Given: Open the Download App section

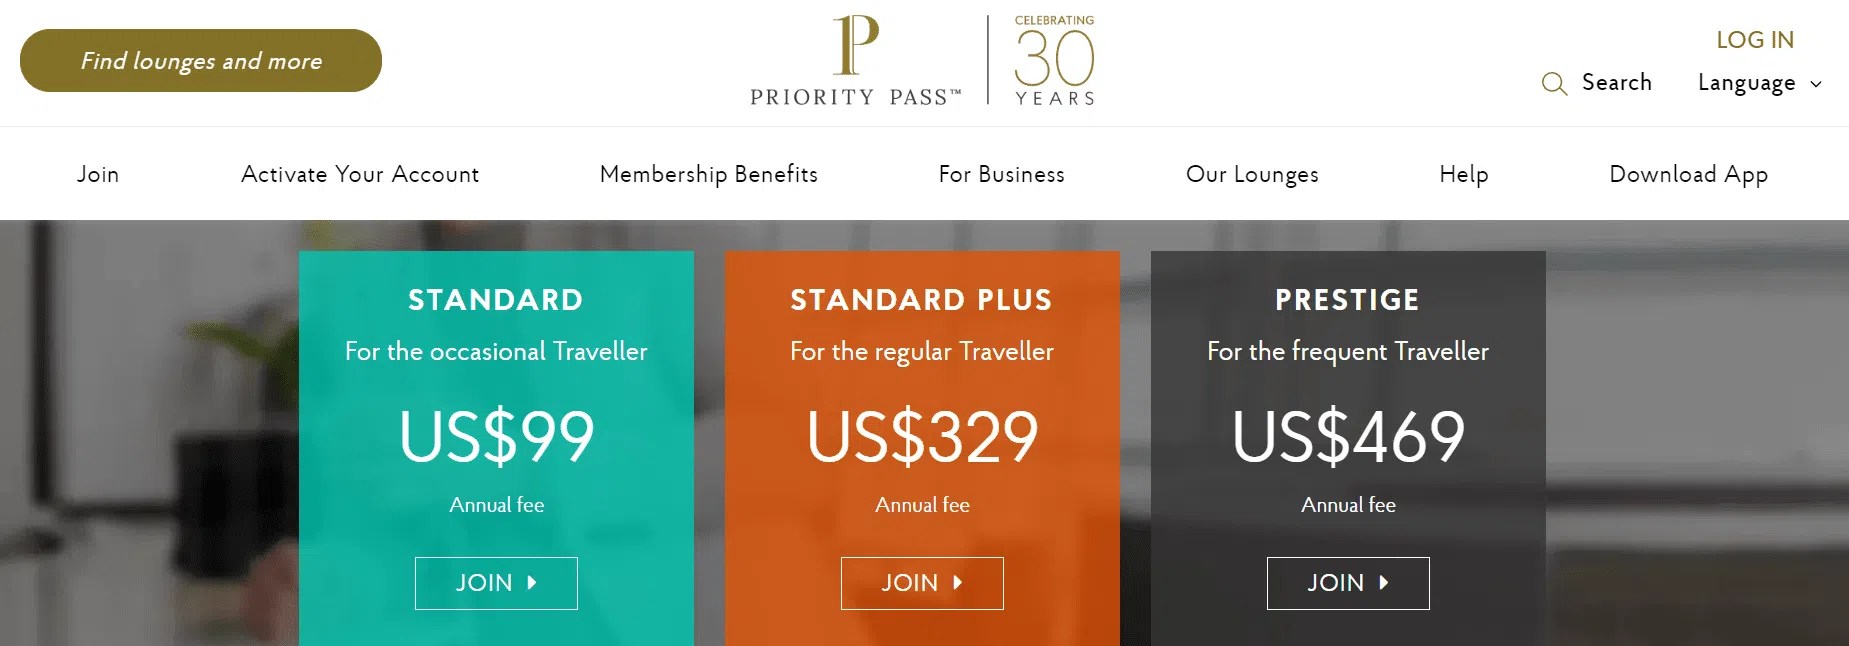Looking at the screenshot, I should coord(1687,173).
